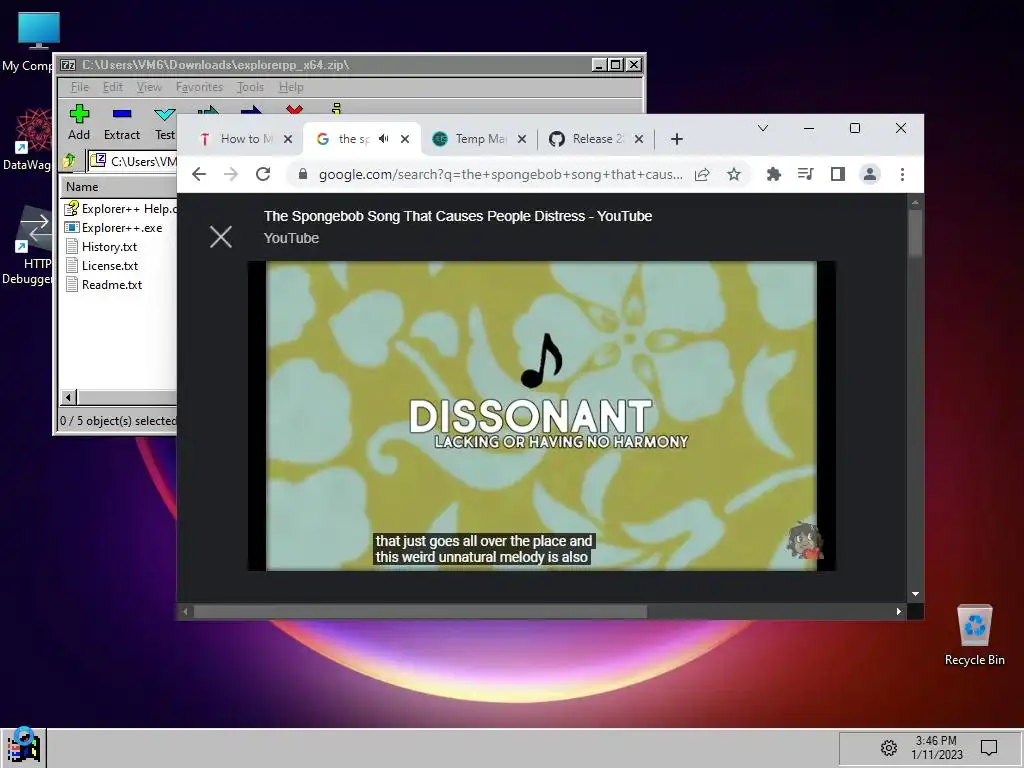The width and height of the screenshot is (1024, 768).
Task: Sort 7-Zip list by Name column
Action: pos(118,187)
